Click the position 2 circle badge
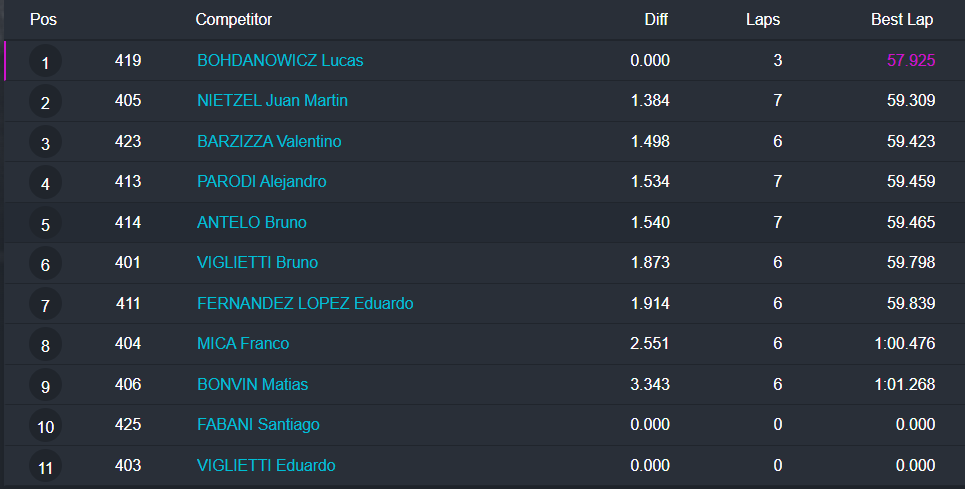This screenshot has height=489, width=965. click(45, 103)
